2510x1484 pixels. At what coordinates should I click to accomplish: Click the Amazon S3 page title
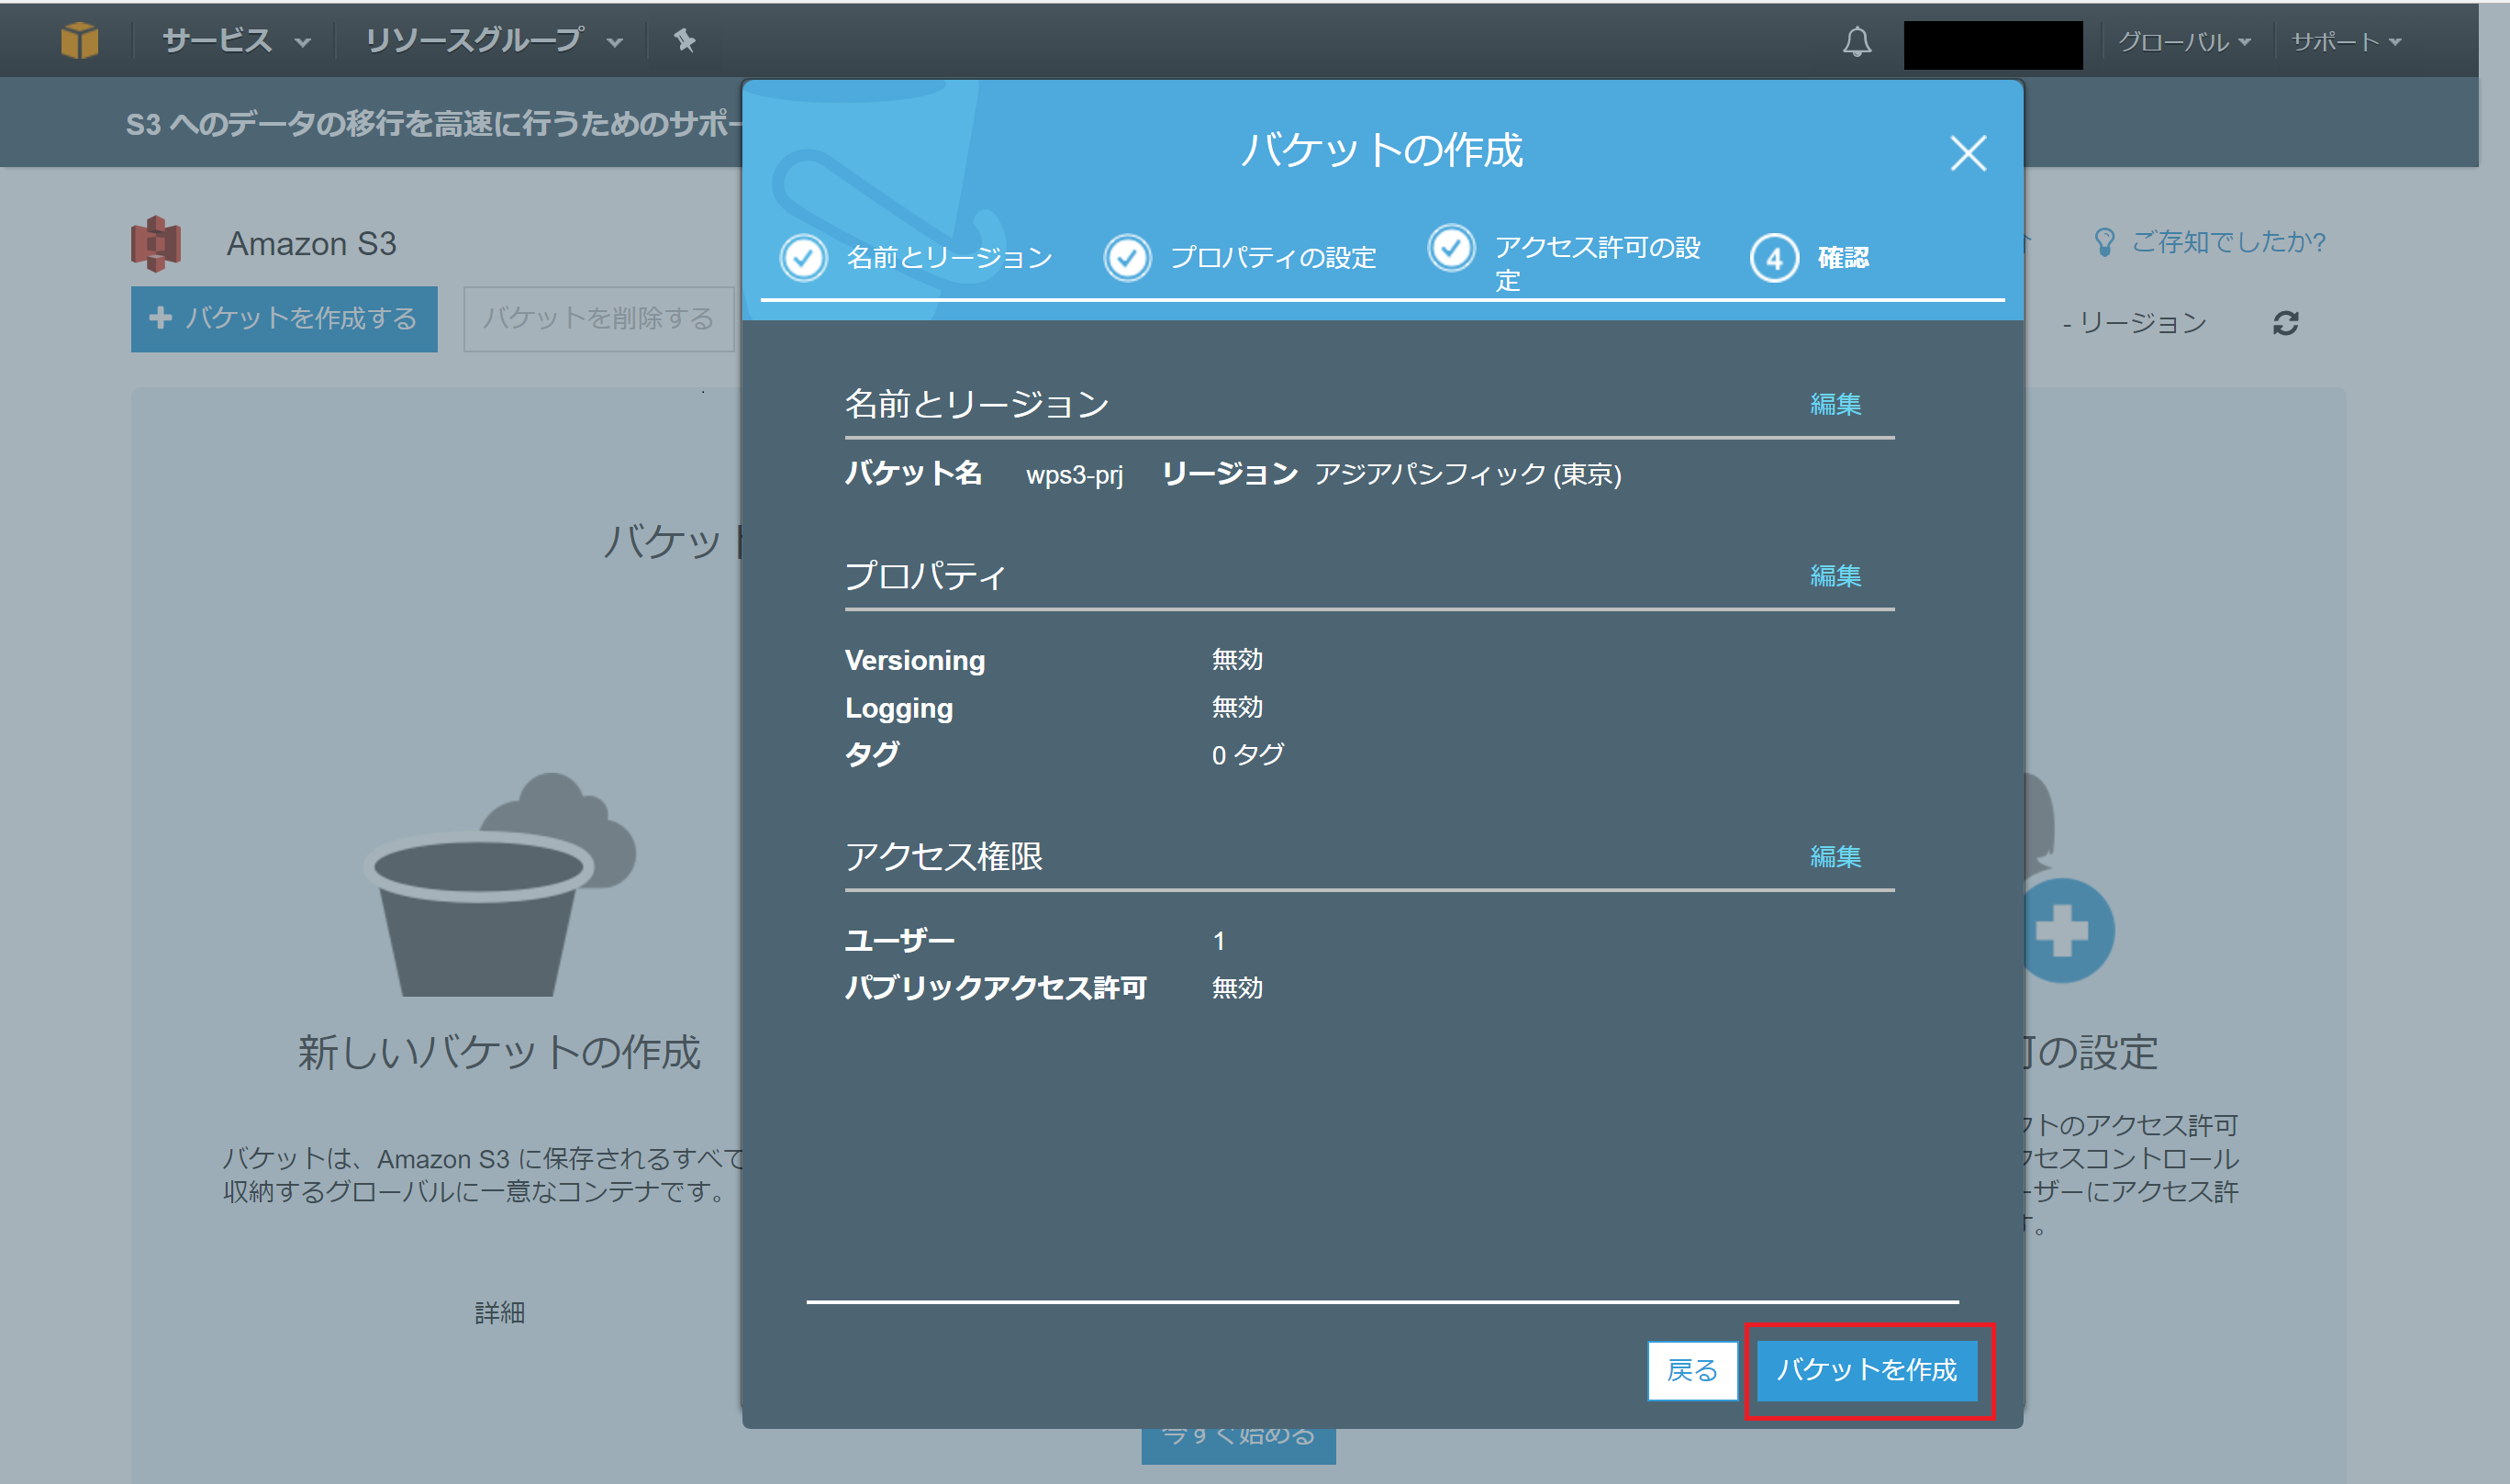coord(311,243)
